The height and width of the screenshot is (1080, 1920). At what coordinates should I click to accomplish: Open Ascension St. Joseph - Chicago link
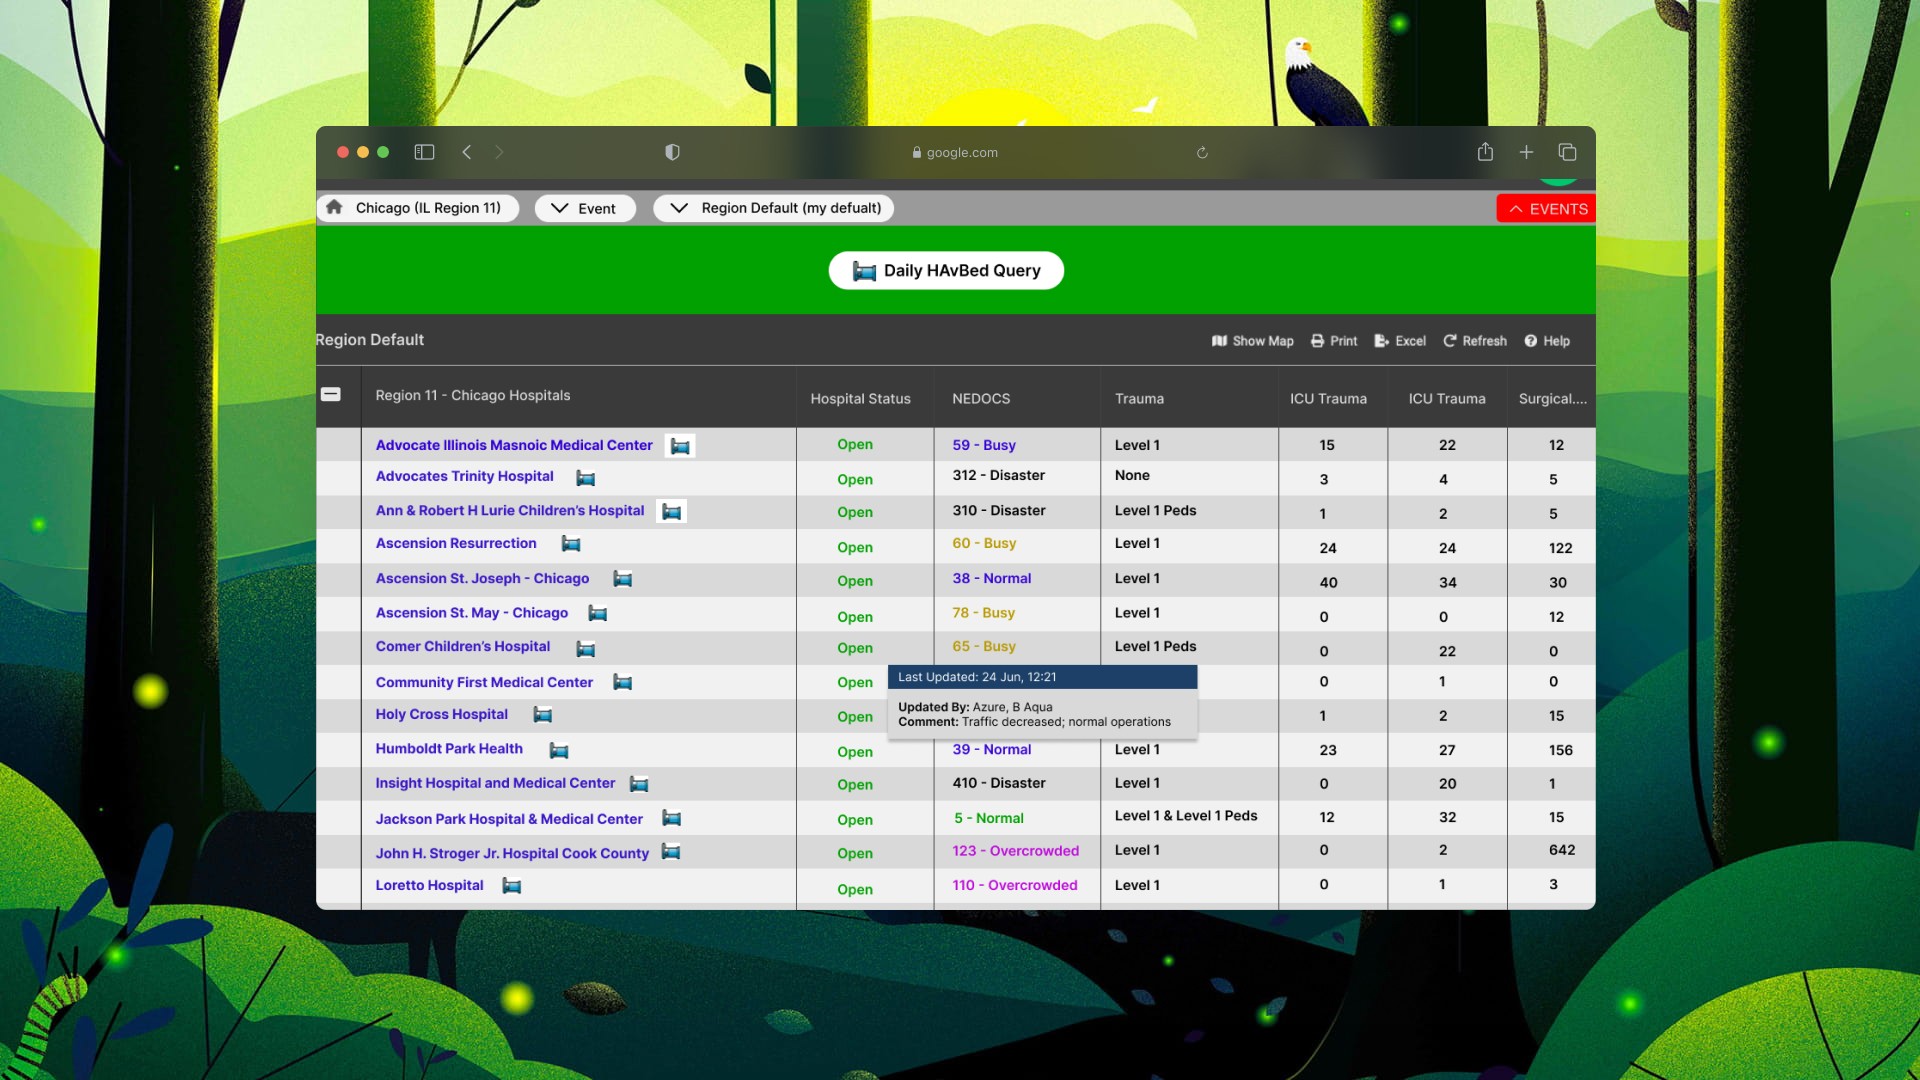(482, 578)
